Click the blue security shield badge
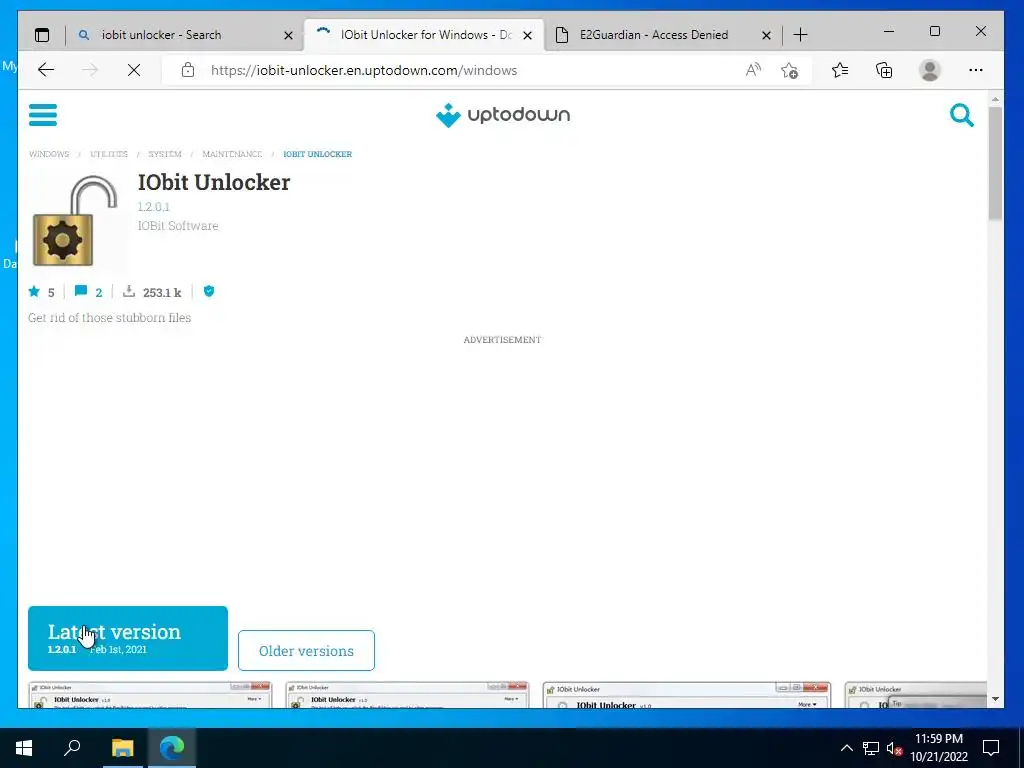 click(x=209, y=291)
